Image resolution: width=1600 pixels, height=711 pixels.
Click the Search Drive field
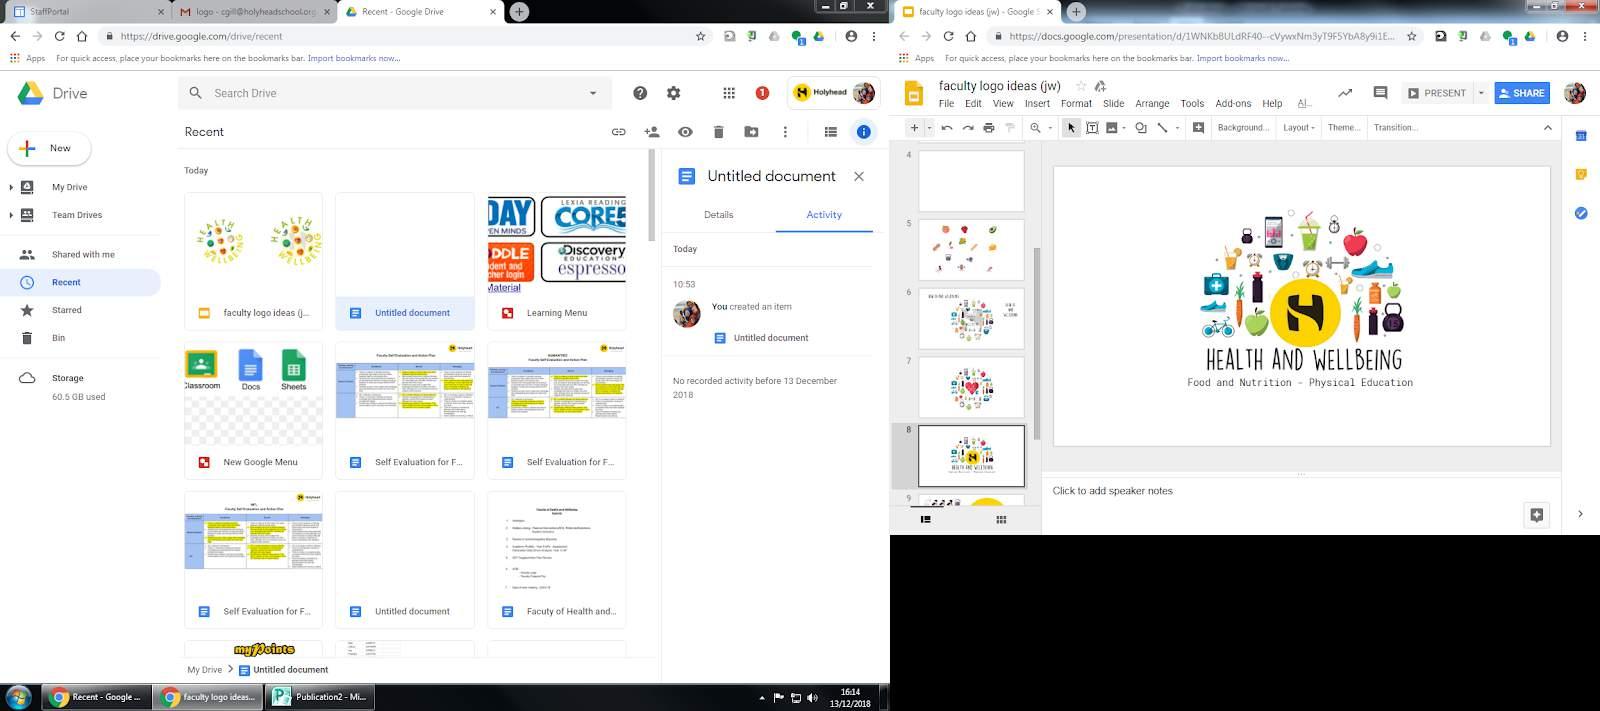click(395, 93)
